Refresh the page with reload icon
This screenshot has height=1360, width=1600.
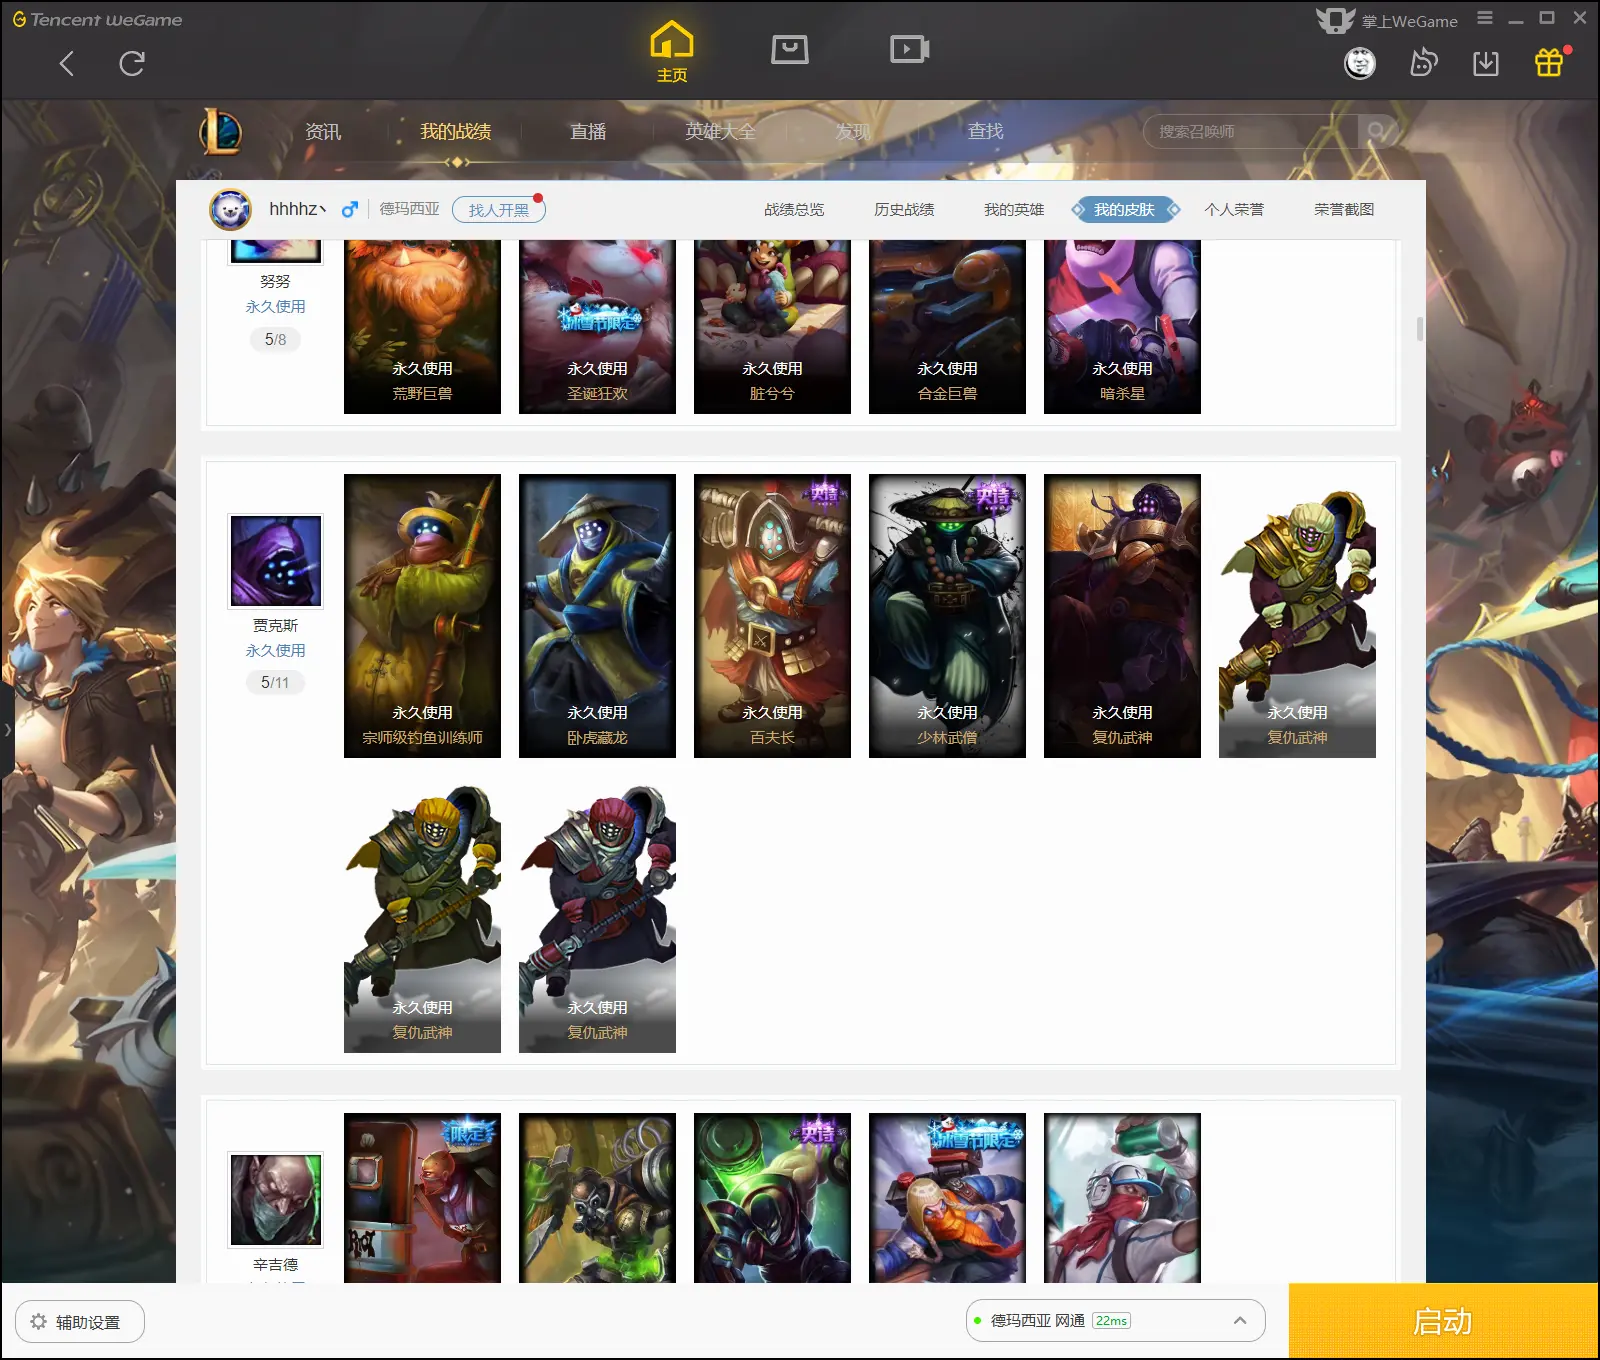[x=132, y=64]
